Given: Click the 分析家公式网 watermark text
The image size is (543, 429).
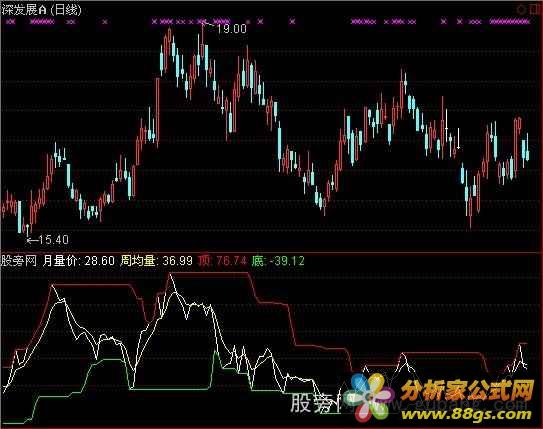Looking at the screenshot, I should click(468, 391).
